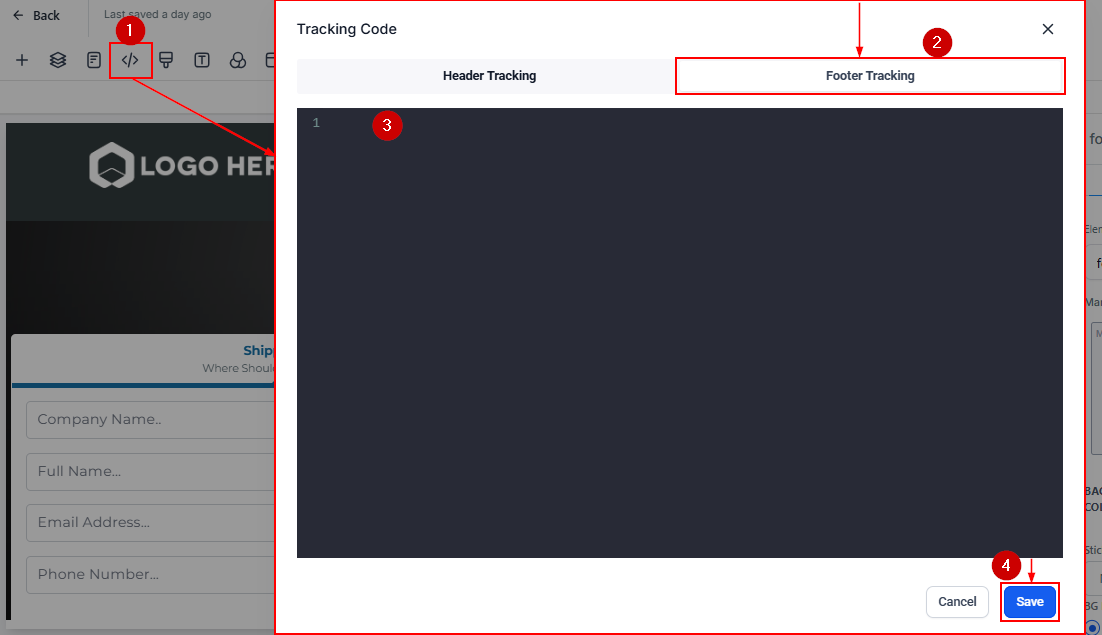Viewport: 1102px width, 635px height.
Task: Focus the Full Name field
Action: 150,471
